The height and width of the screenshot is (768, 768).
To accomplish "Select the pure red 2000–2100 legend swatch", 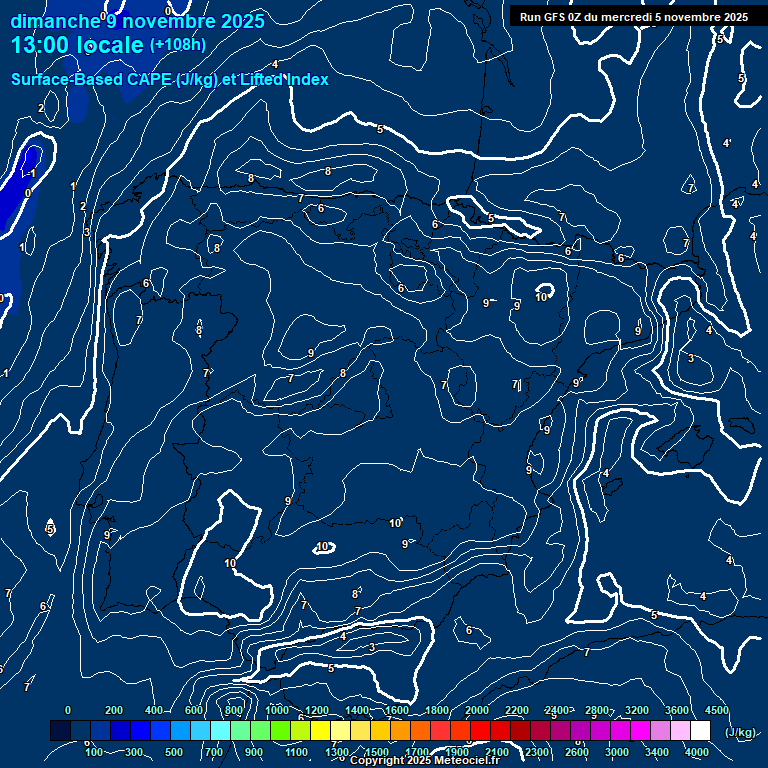I will pos(480,730).
